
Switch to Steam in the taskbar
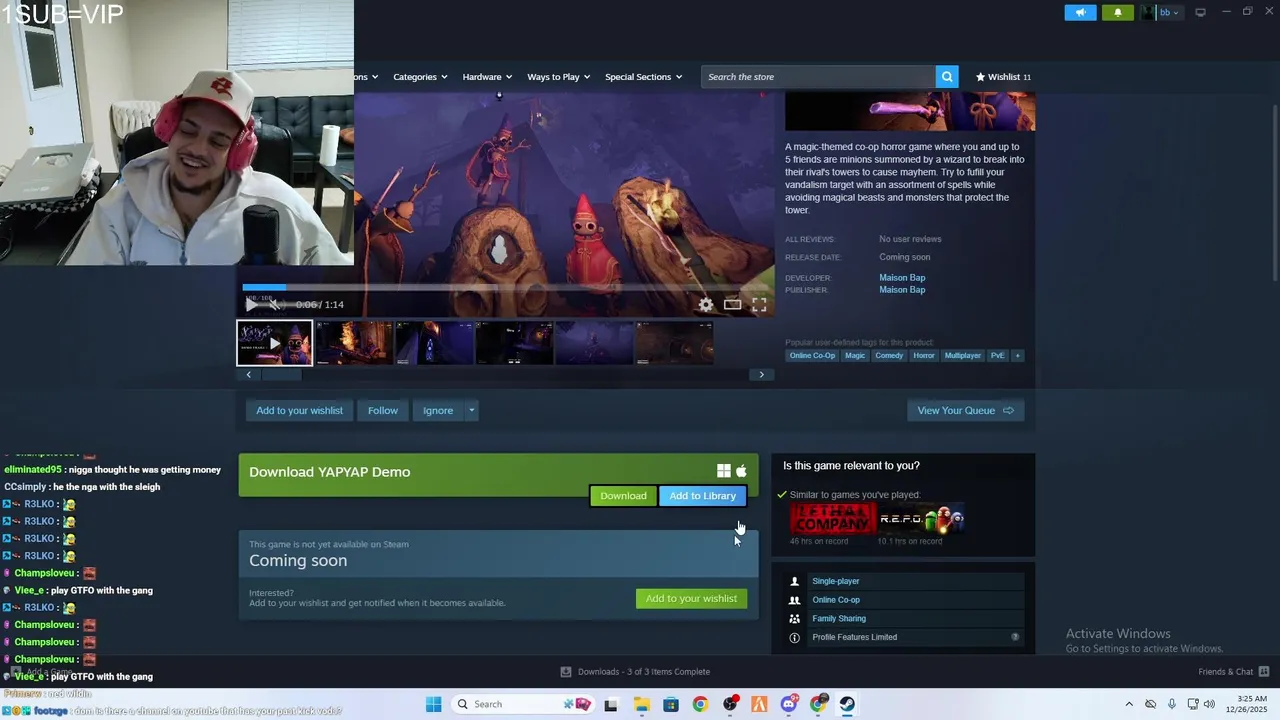click(847, 704)
